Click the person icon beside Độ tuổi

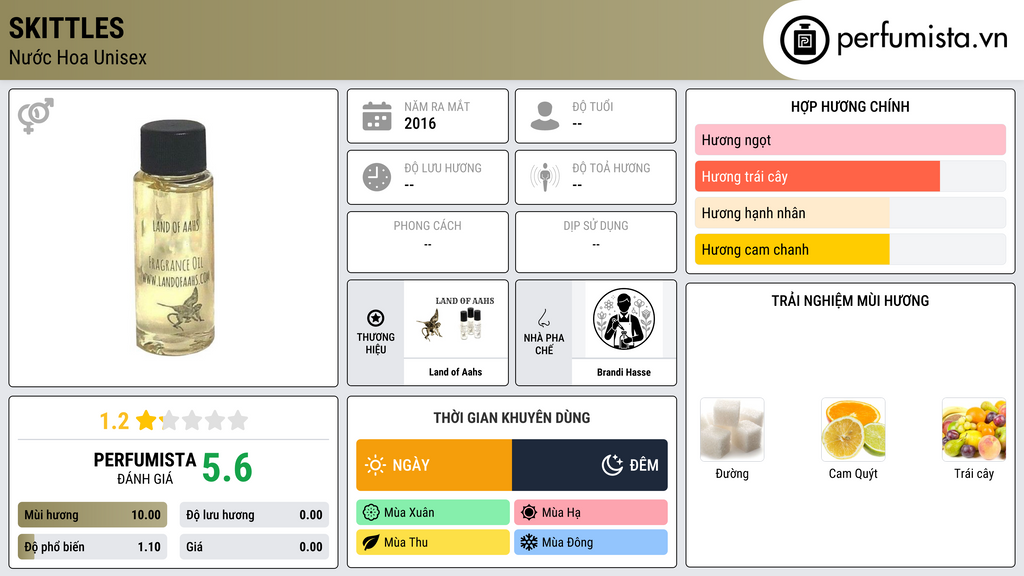[x=545, y=116]
